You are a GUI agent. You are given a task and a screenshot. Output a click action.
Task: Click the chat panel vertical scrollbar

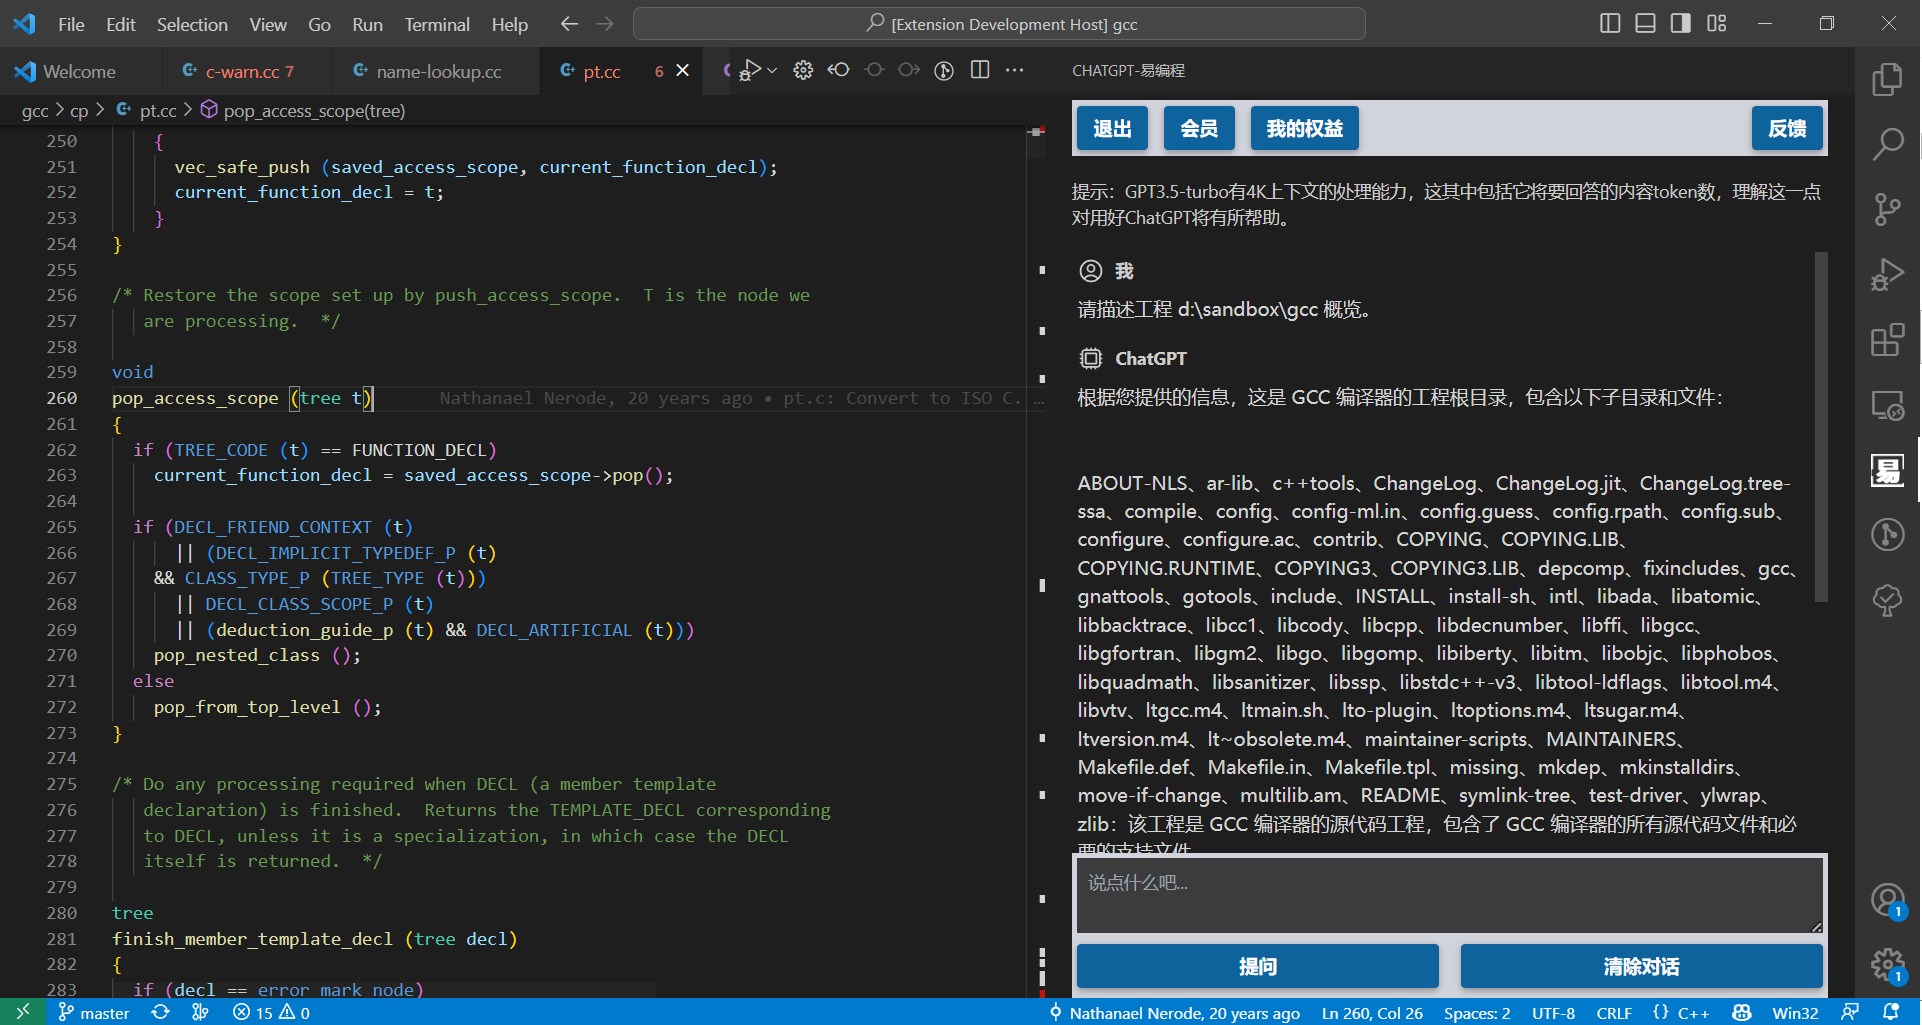(x=1821, y=427)
